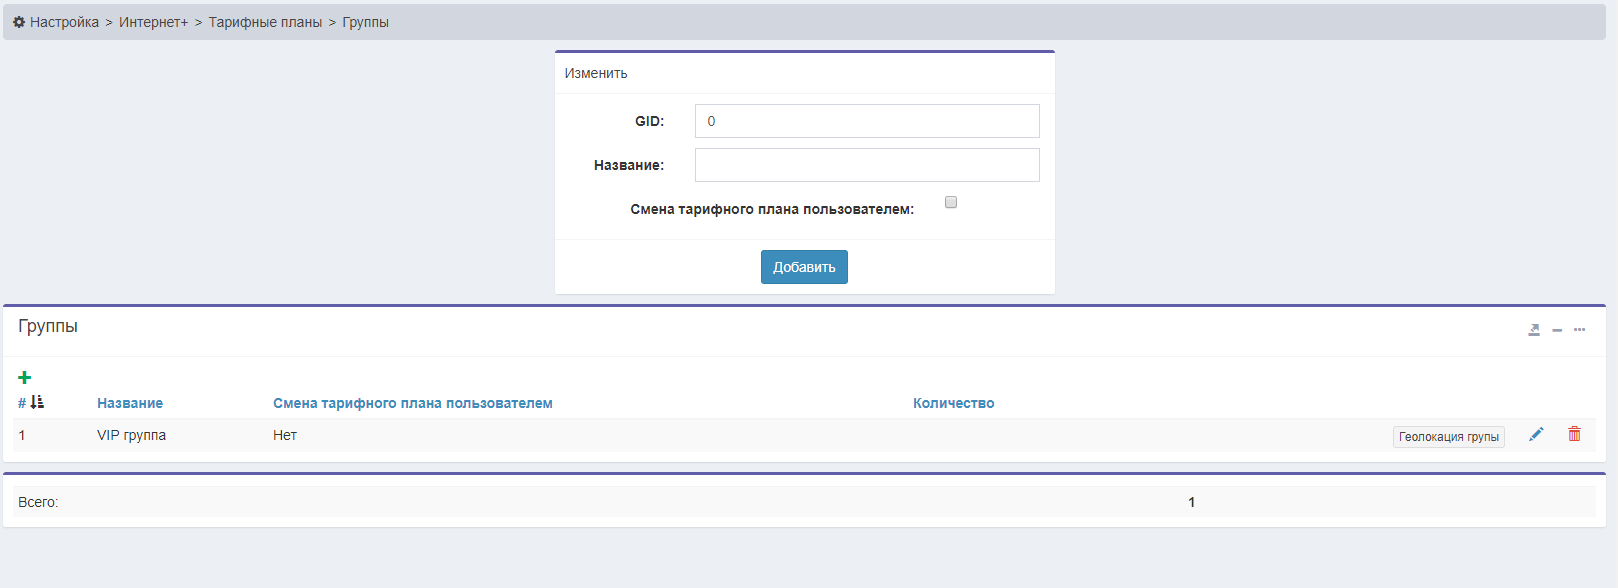1618x588 pixels.
Task: Navigate to Интернет+ in the breadcrumb
Action: click(153, 22)
